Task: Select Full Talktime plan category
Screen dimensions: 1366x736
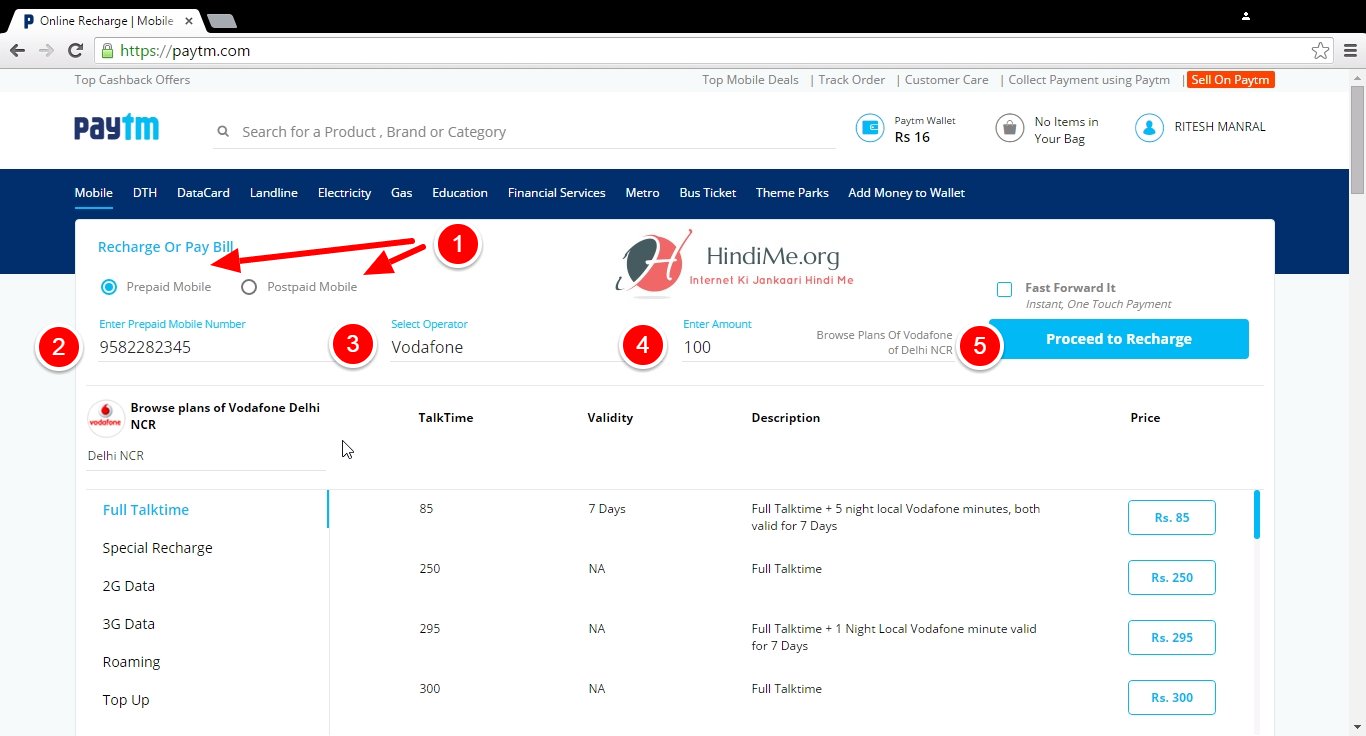Action: tap(146, 510)
